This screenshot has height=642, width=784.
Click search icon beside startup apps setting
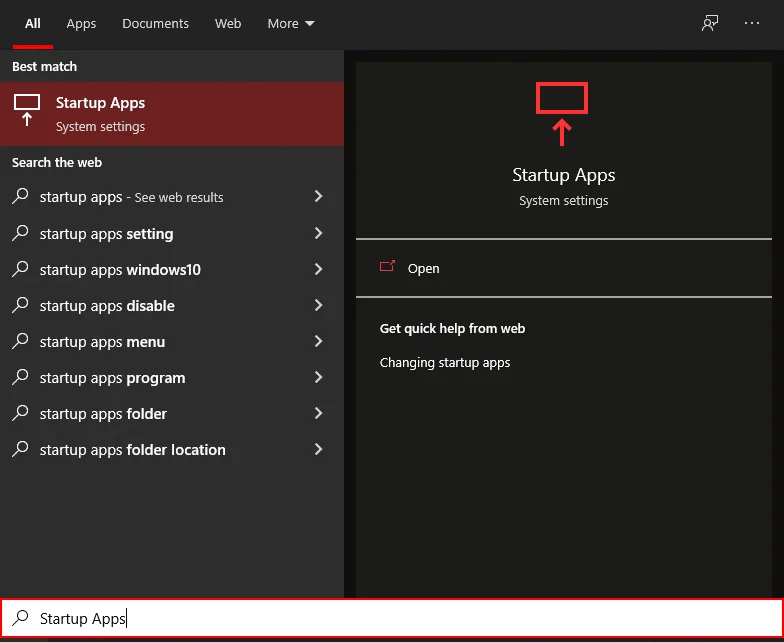[x=20, y=233]
